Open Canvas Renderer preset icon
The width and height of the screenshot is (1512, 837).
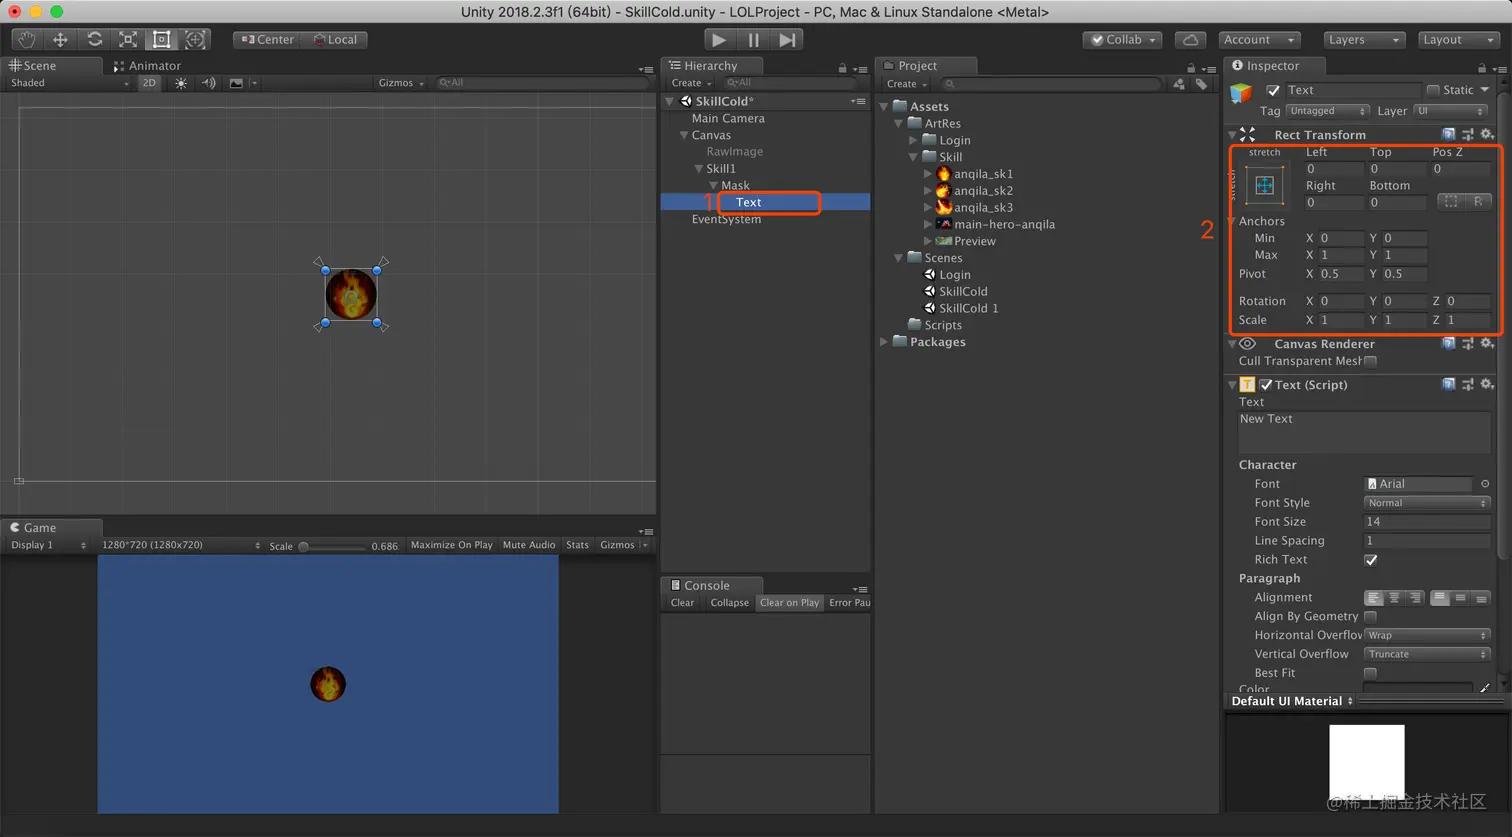tap(1467, 344)
